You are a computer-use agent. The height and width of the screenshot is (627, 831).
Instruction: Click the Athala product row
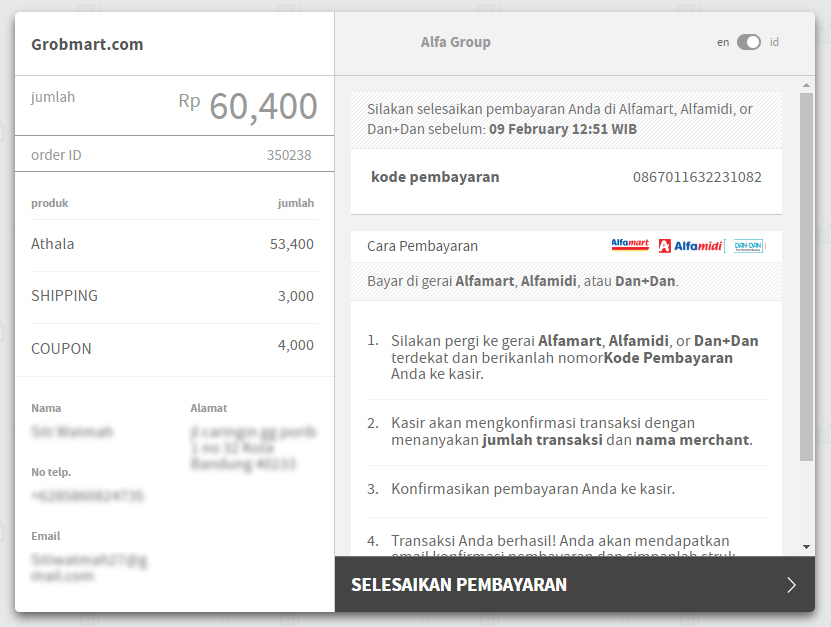tap(174, 244)
